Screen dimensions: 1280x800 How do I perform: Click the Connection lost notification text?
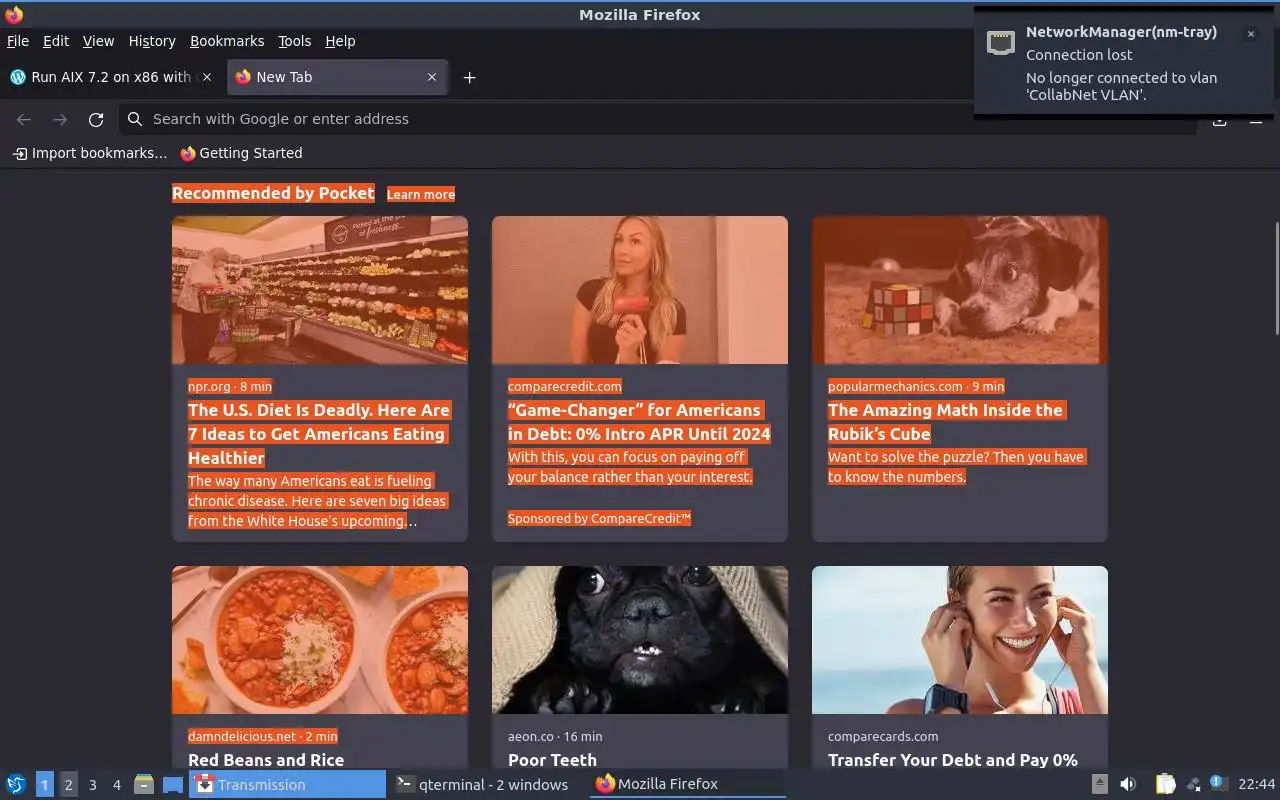tap(1079, 55)
